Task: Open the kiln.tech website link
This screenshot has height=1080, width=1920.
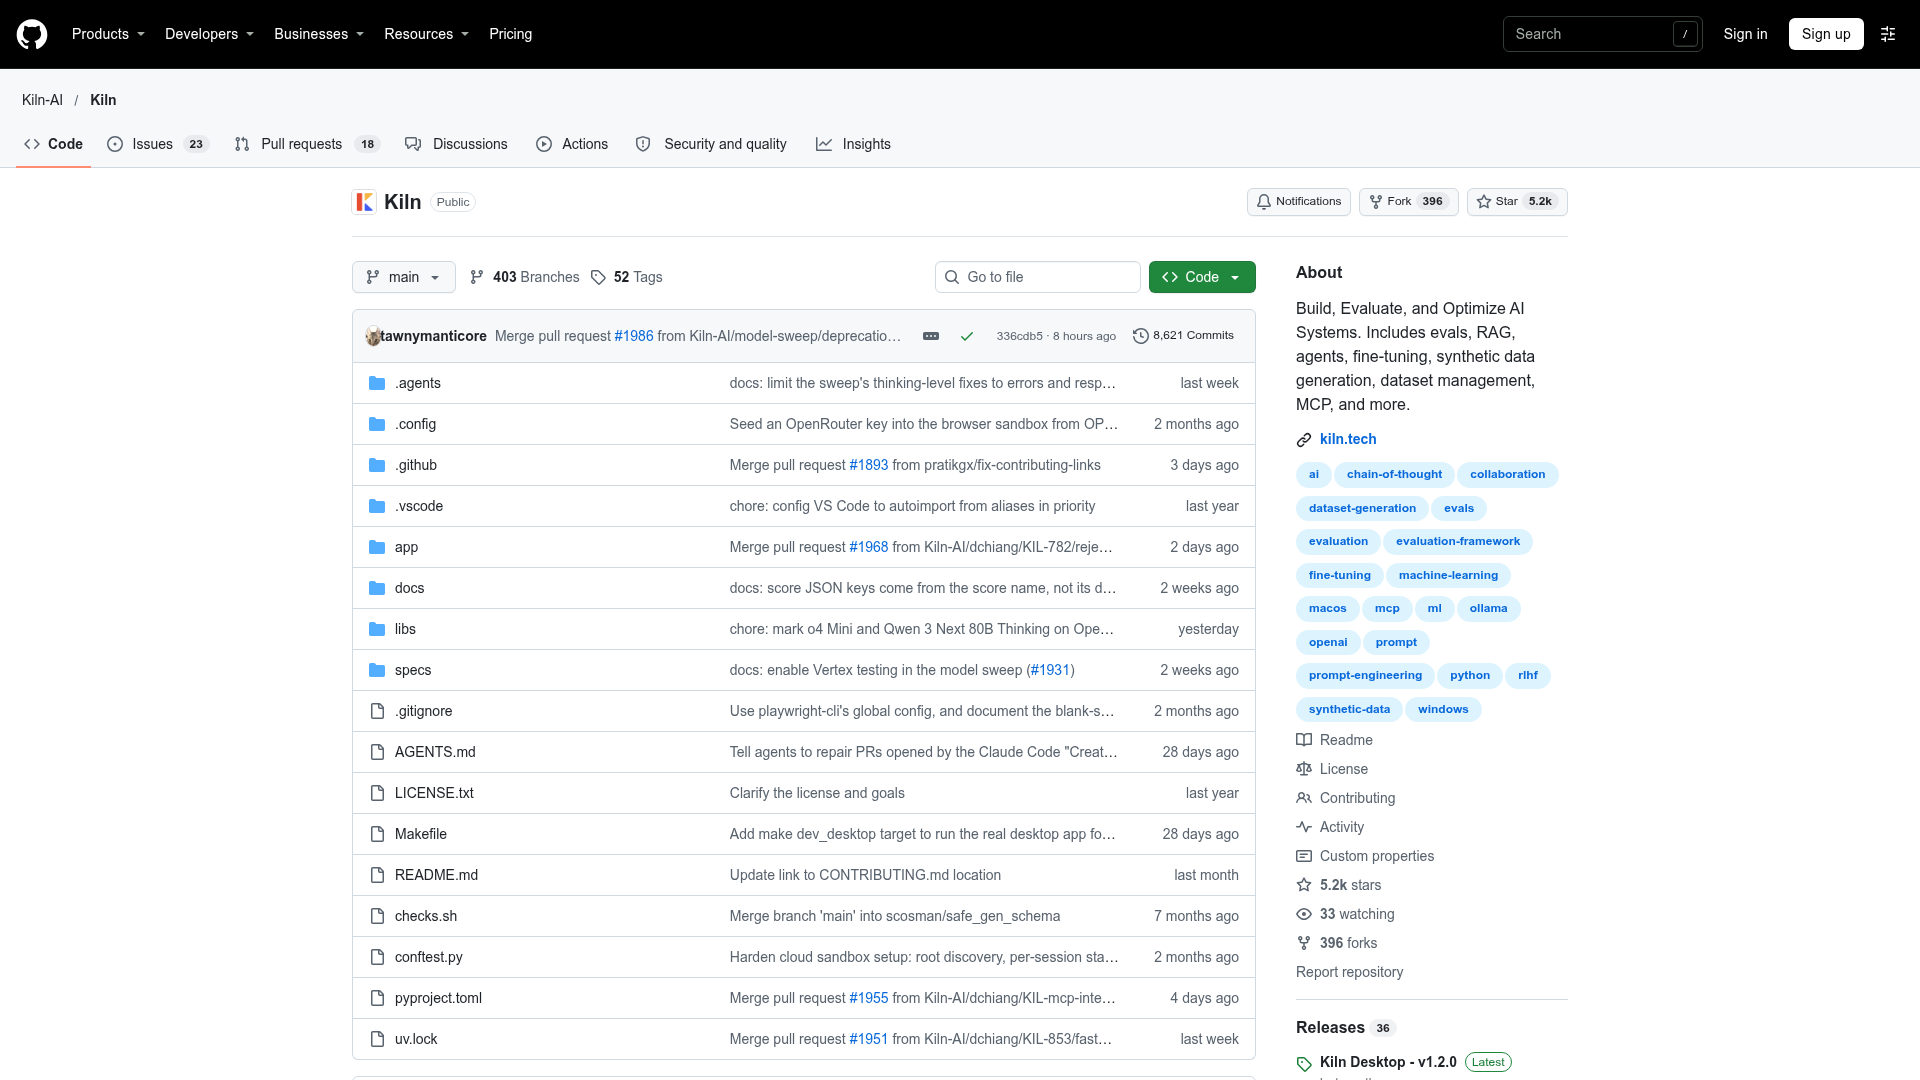Action: [x=1348, y=439]
